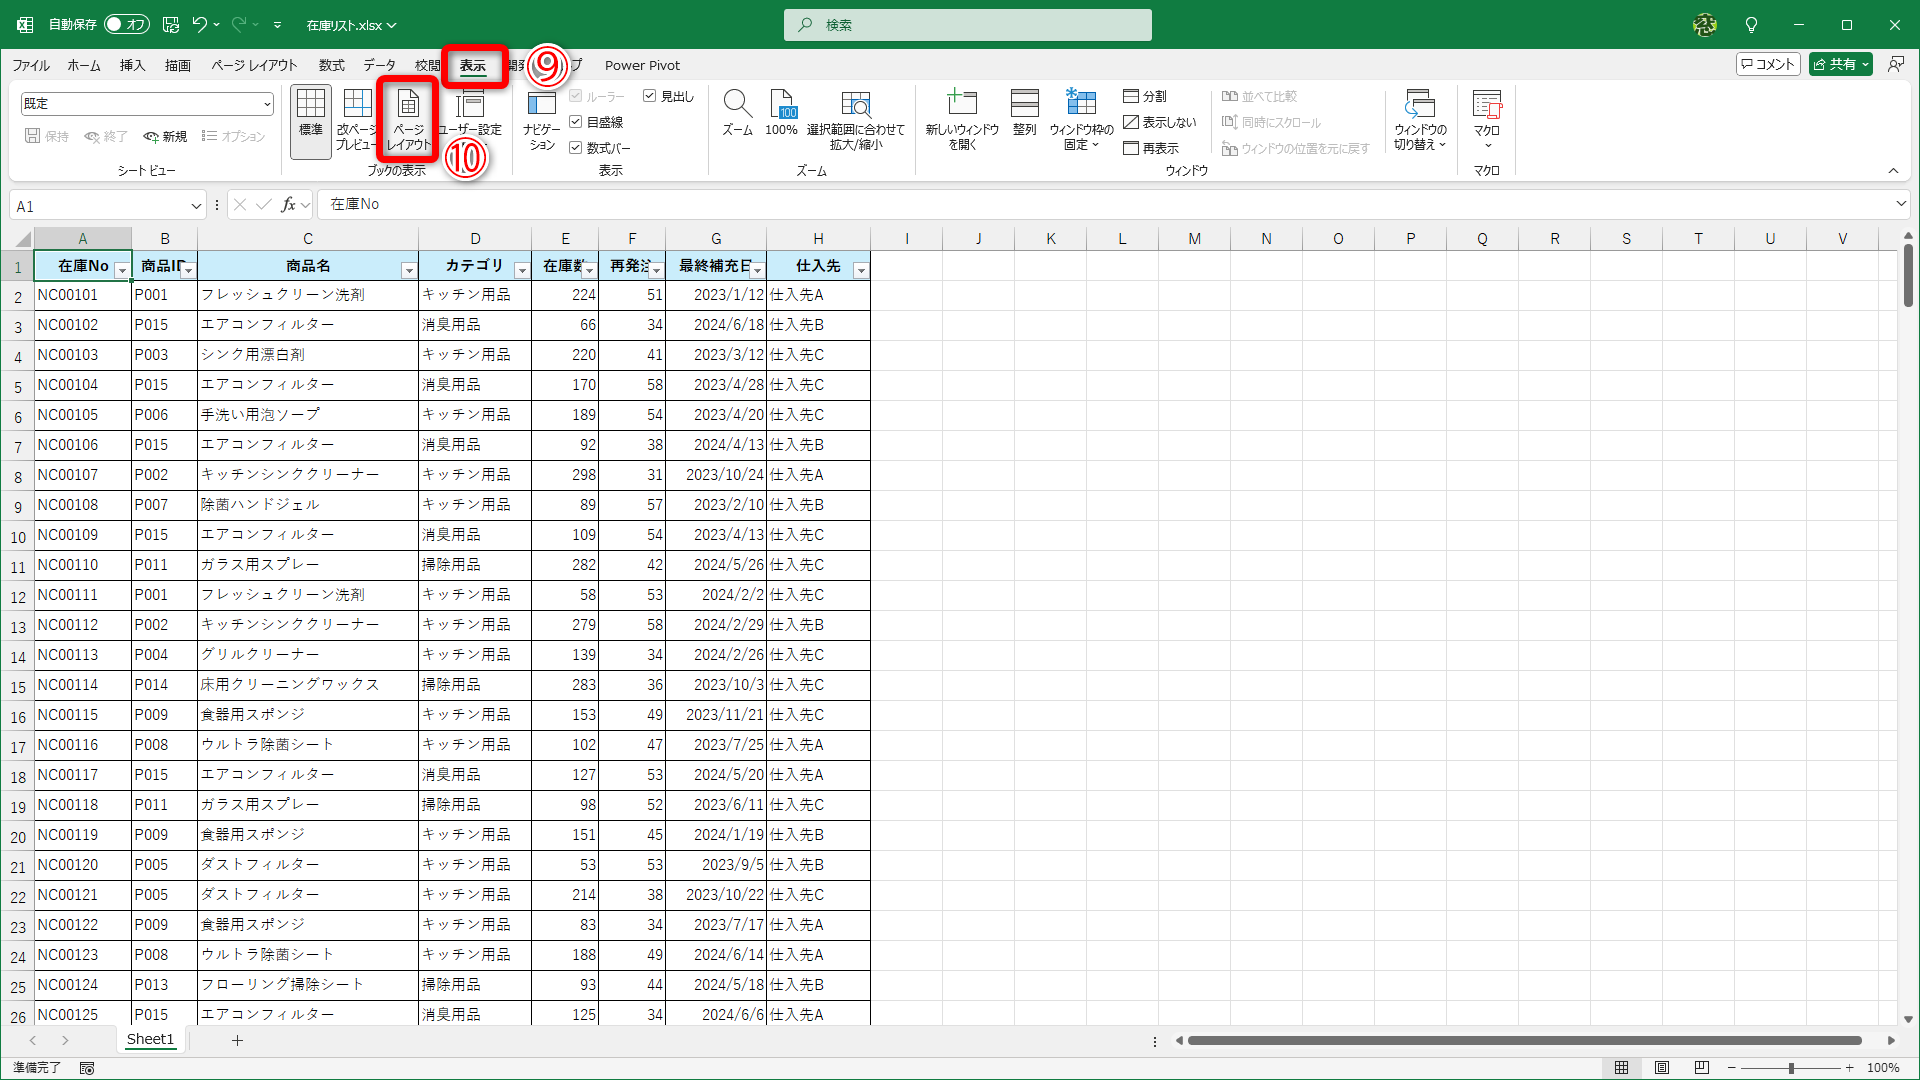Click the Arrange All windows icon

click(x=1024, y=104)
